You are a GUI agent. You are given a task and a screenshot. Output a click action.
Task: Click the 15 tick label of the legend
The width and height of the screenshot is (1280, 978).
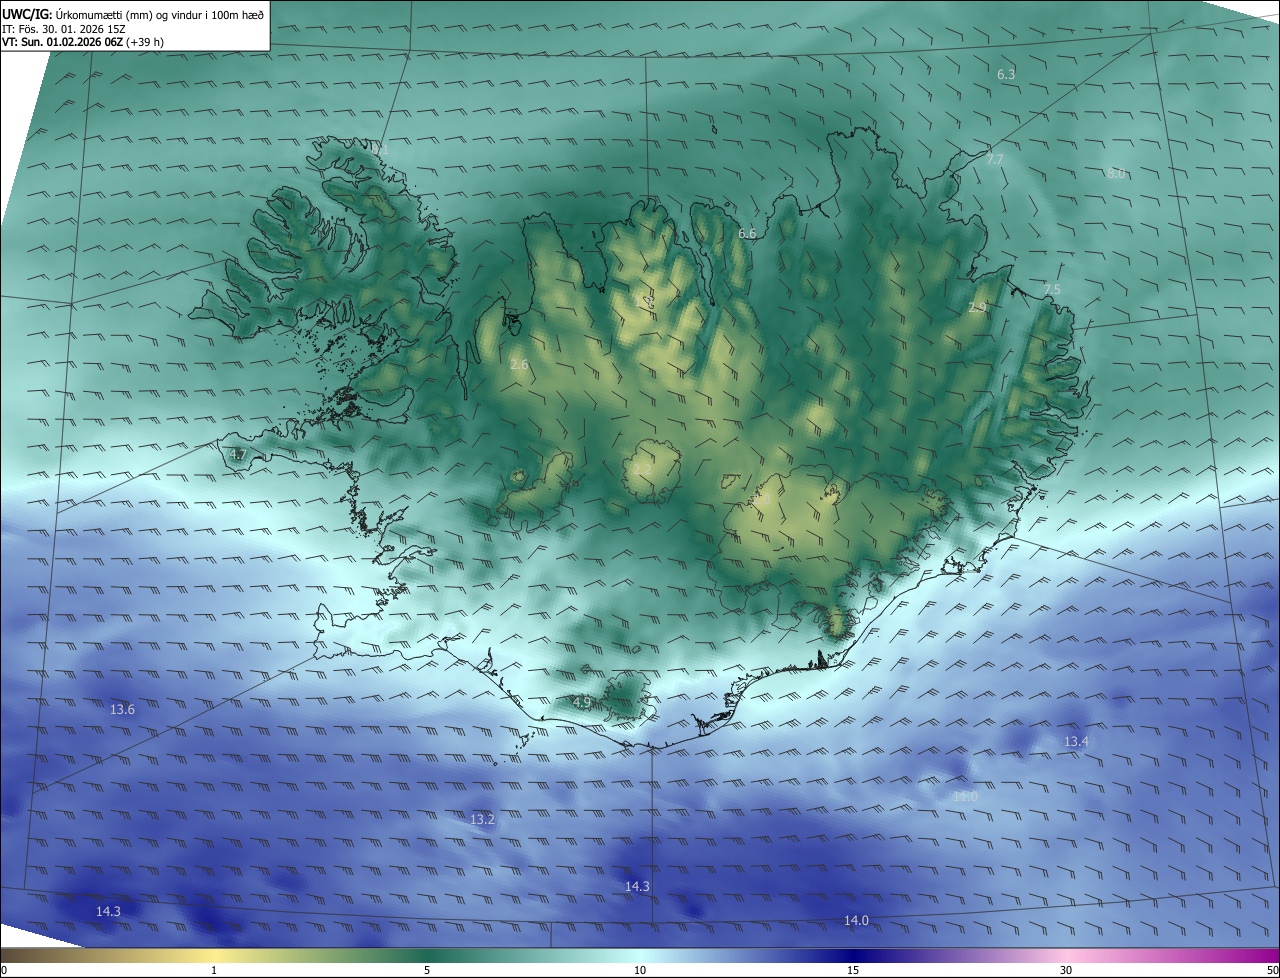[853, 970]
